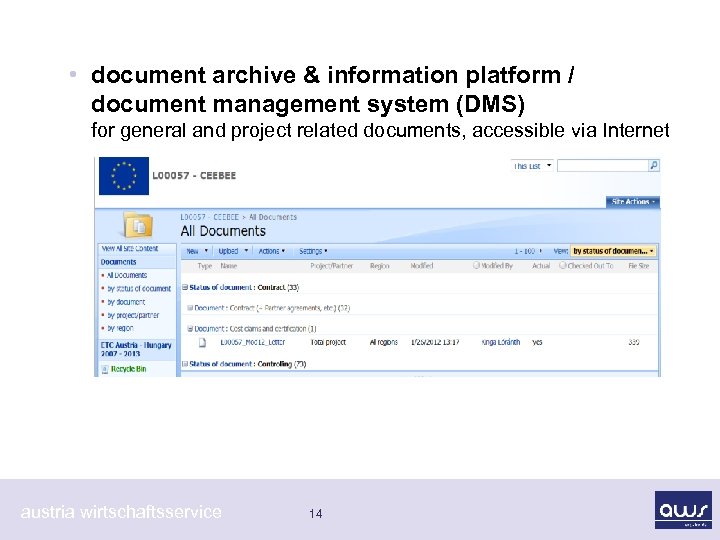This screenshot has width=720, height=540.
Task: Sort by the Project/Partner column header
Action: click(332, 266)
